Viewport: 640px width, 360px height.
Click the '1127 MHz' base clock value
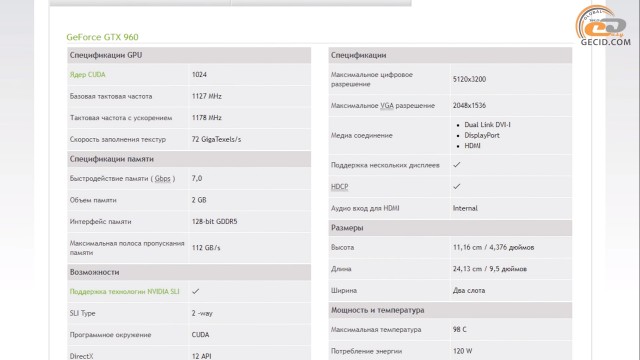pos(207,96)
